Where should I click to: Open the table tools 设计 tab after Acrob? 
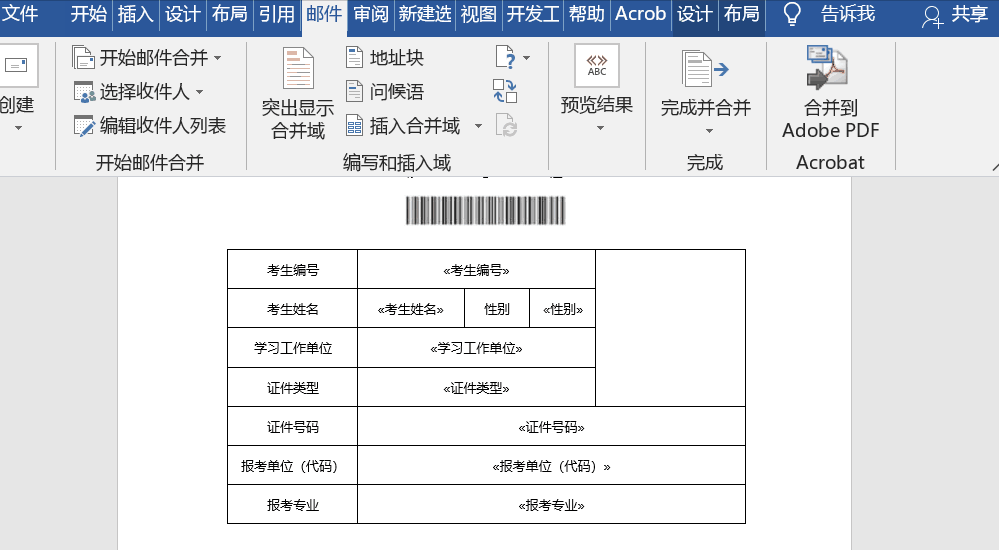pyautogui.click(x=694, y=13)
